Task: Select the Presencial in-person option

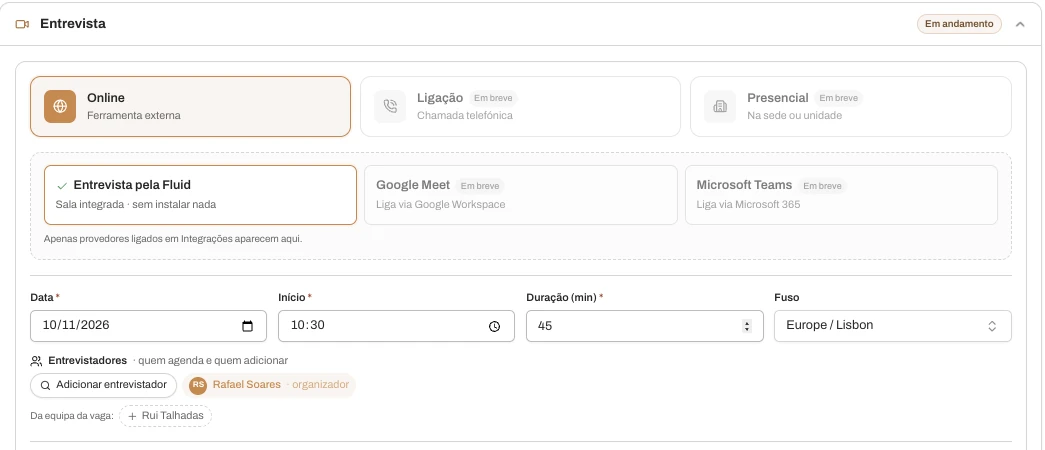Action: point(850,107)
